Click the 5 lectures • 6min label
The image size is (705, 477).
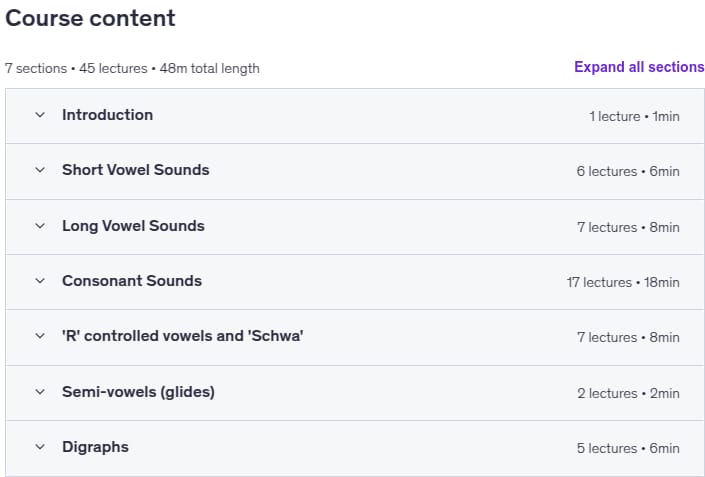coord(628,448)
